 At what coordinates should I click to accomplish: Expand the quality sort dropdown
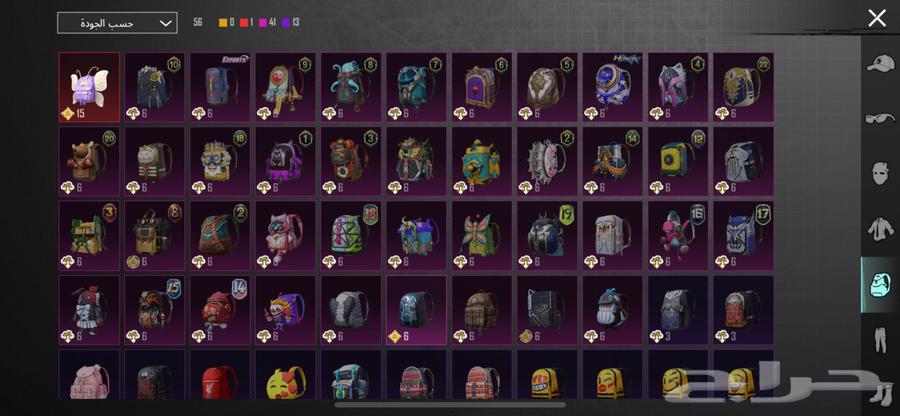pos(117,23)
